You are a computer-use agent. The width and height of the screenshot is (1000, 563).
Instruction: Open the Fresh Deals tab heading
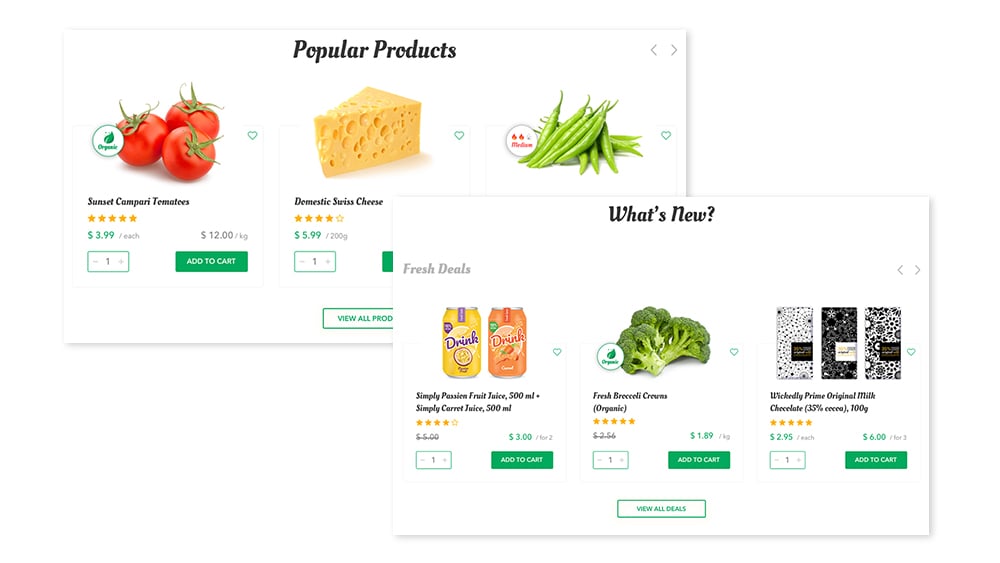[x=437, y=269]
